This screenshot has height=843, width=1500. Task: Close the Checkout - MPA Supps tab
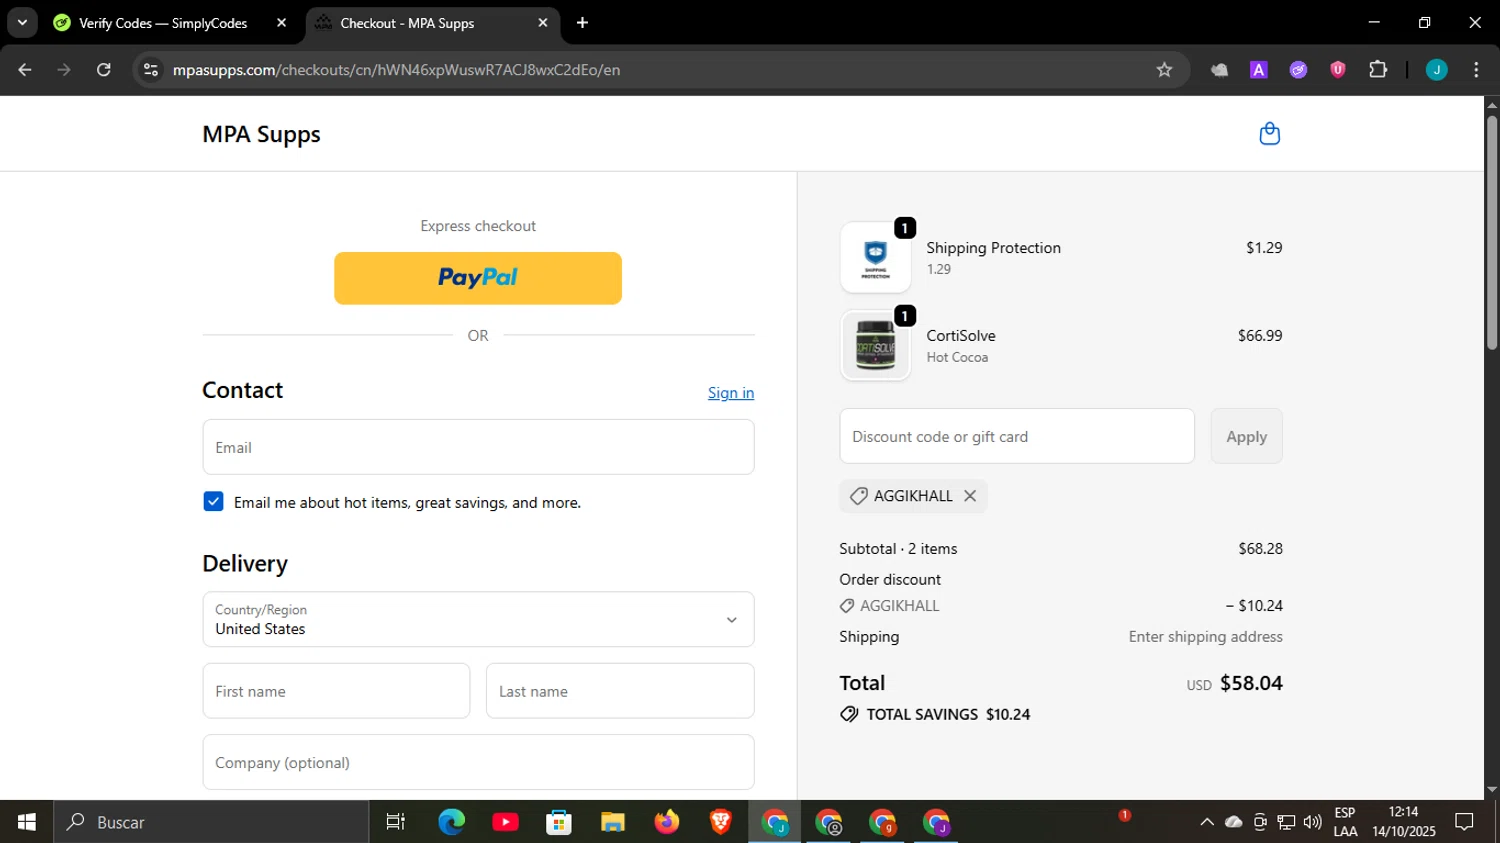coord(543,23)
